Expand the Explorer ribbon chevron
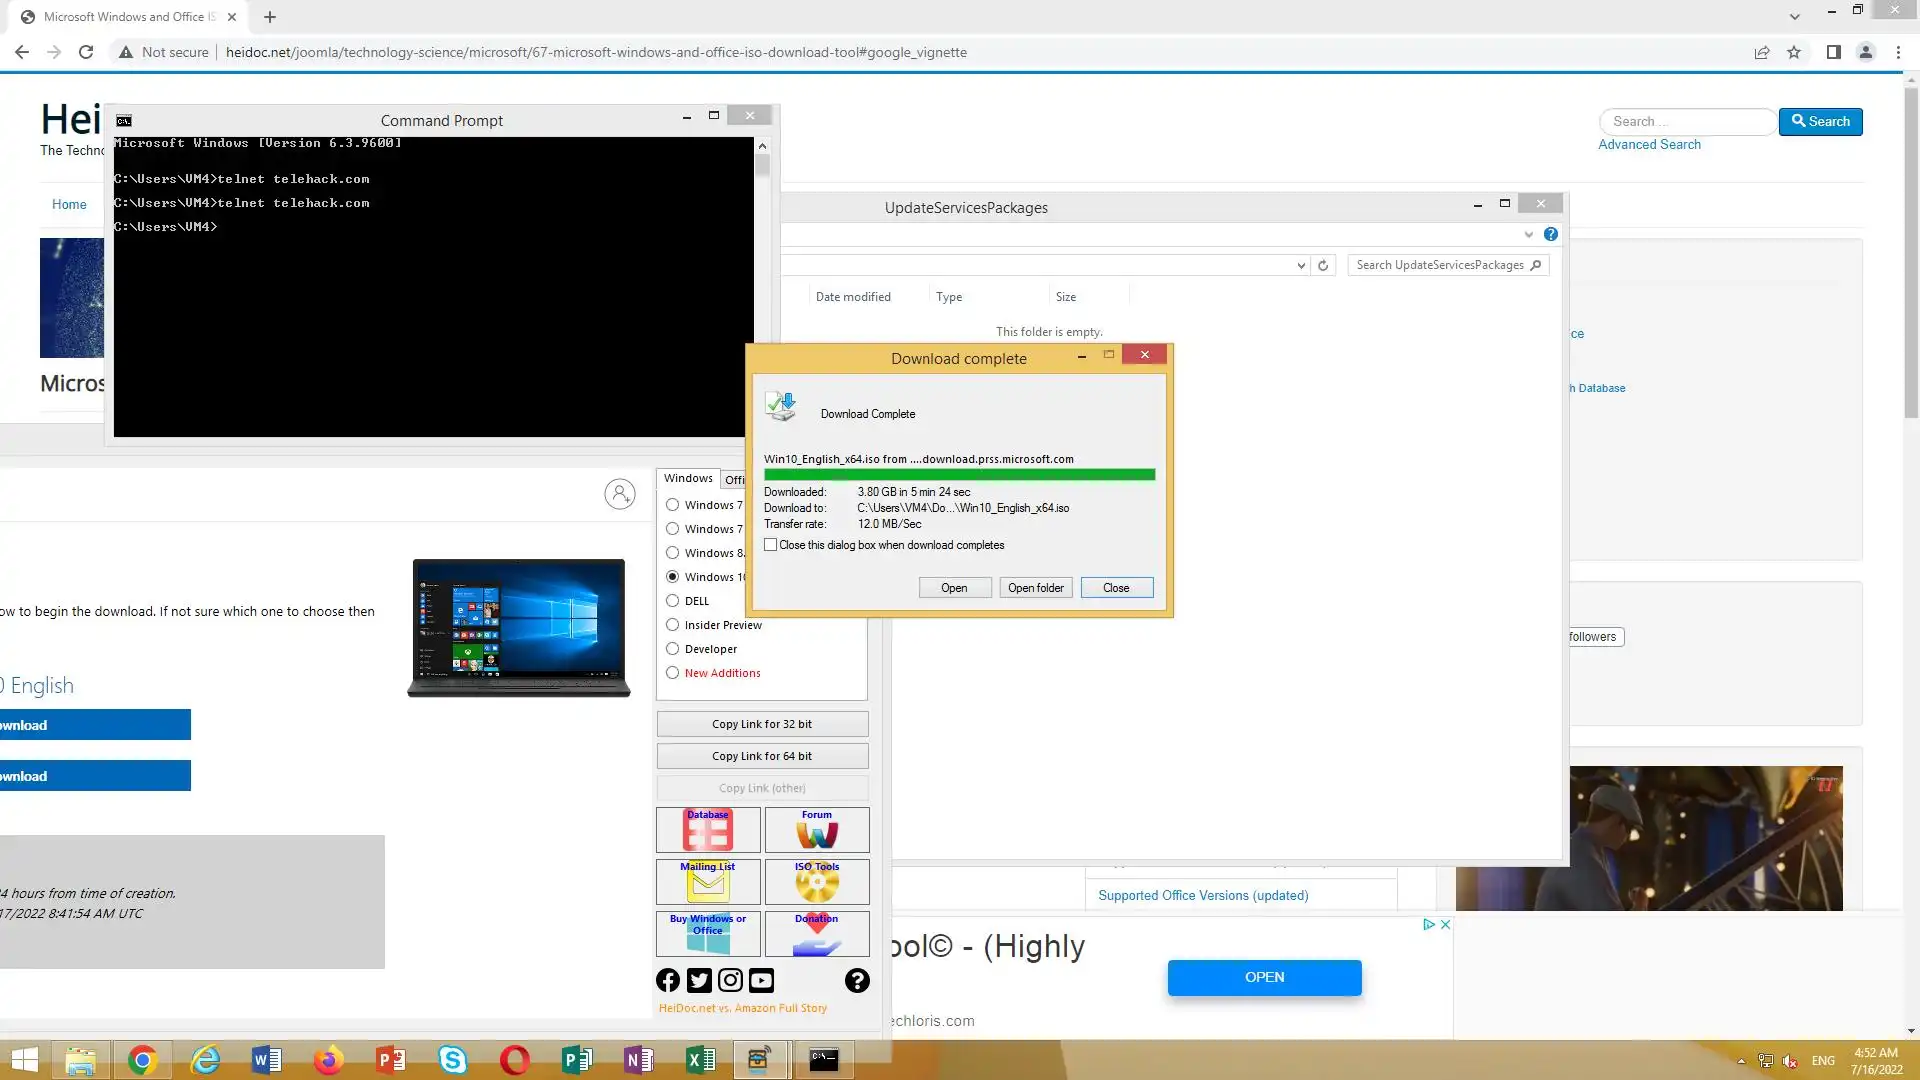Screen dimensions: 1920x1080 click(x=1528, y=234)
